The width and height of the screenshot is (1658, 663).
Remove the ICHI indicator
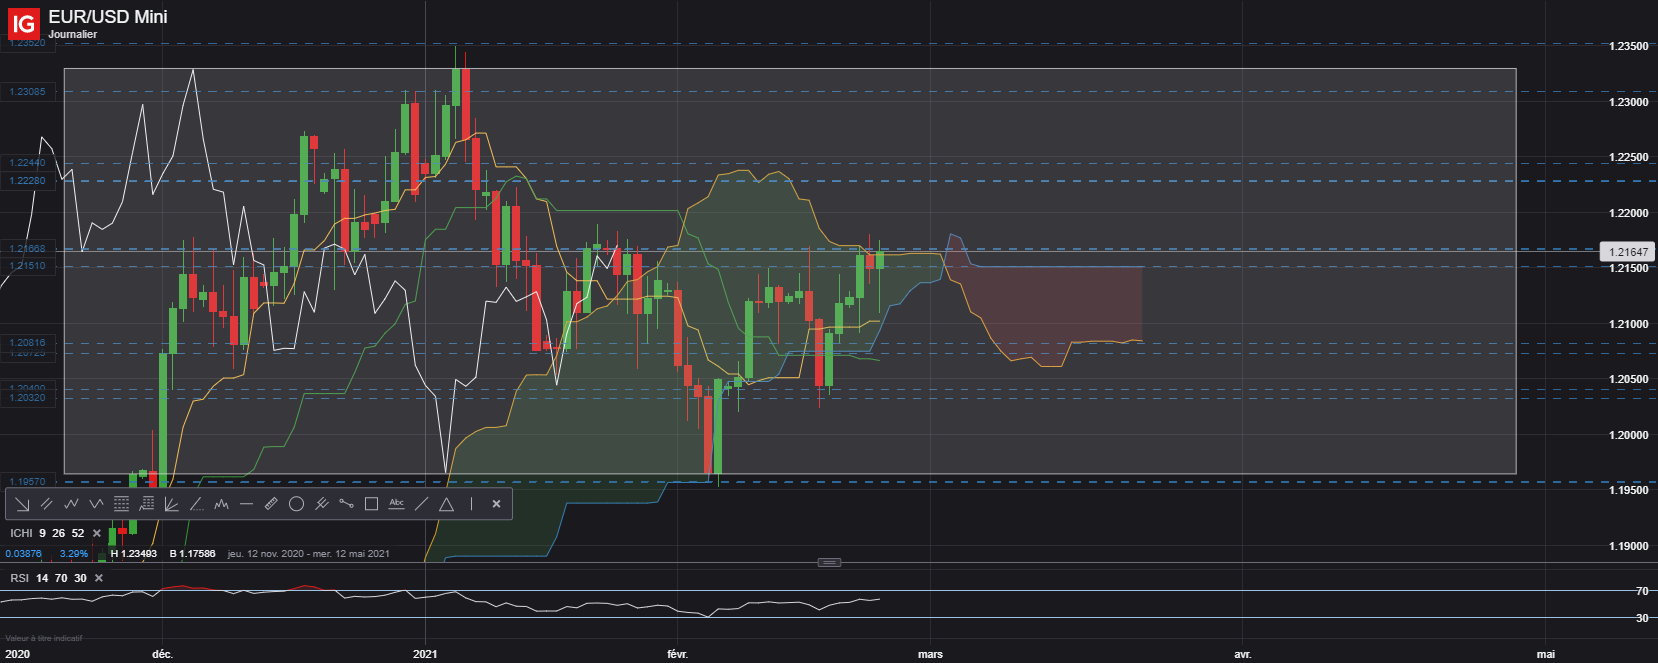[x=97, y=533]
